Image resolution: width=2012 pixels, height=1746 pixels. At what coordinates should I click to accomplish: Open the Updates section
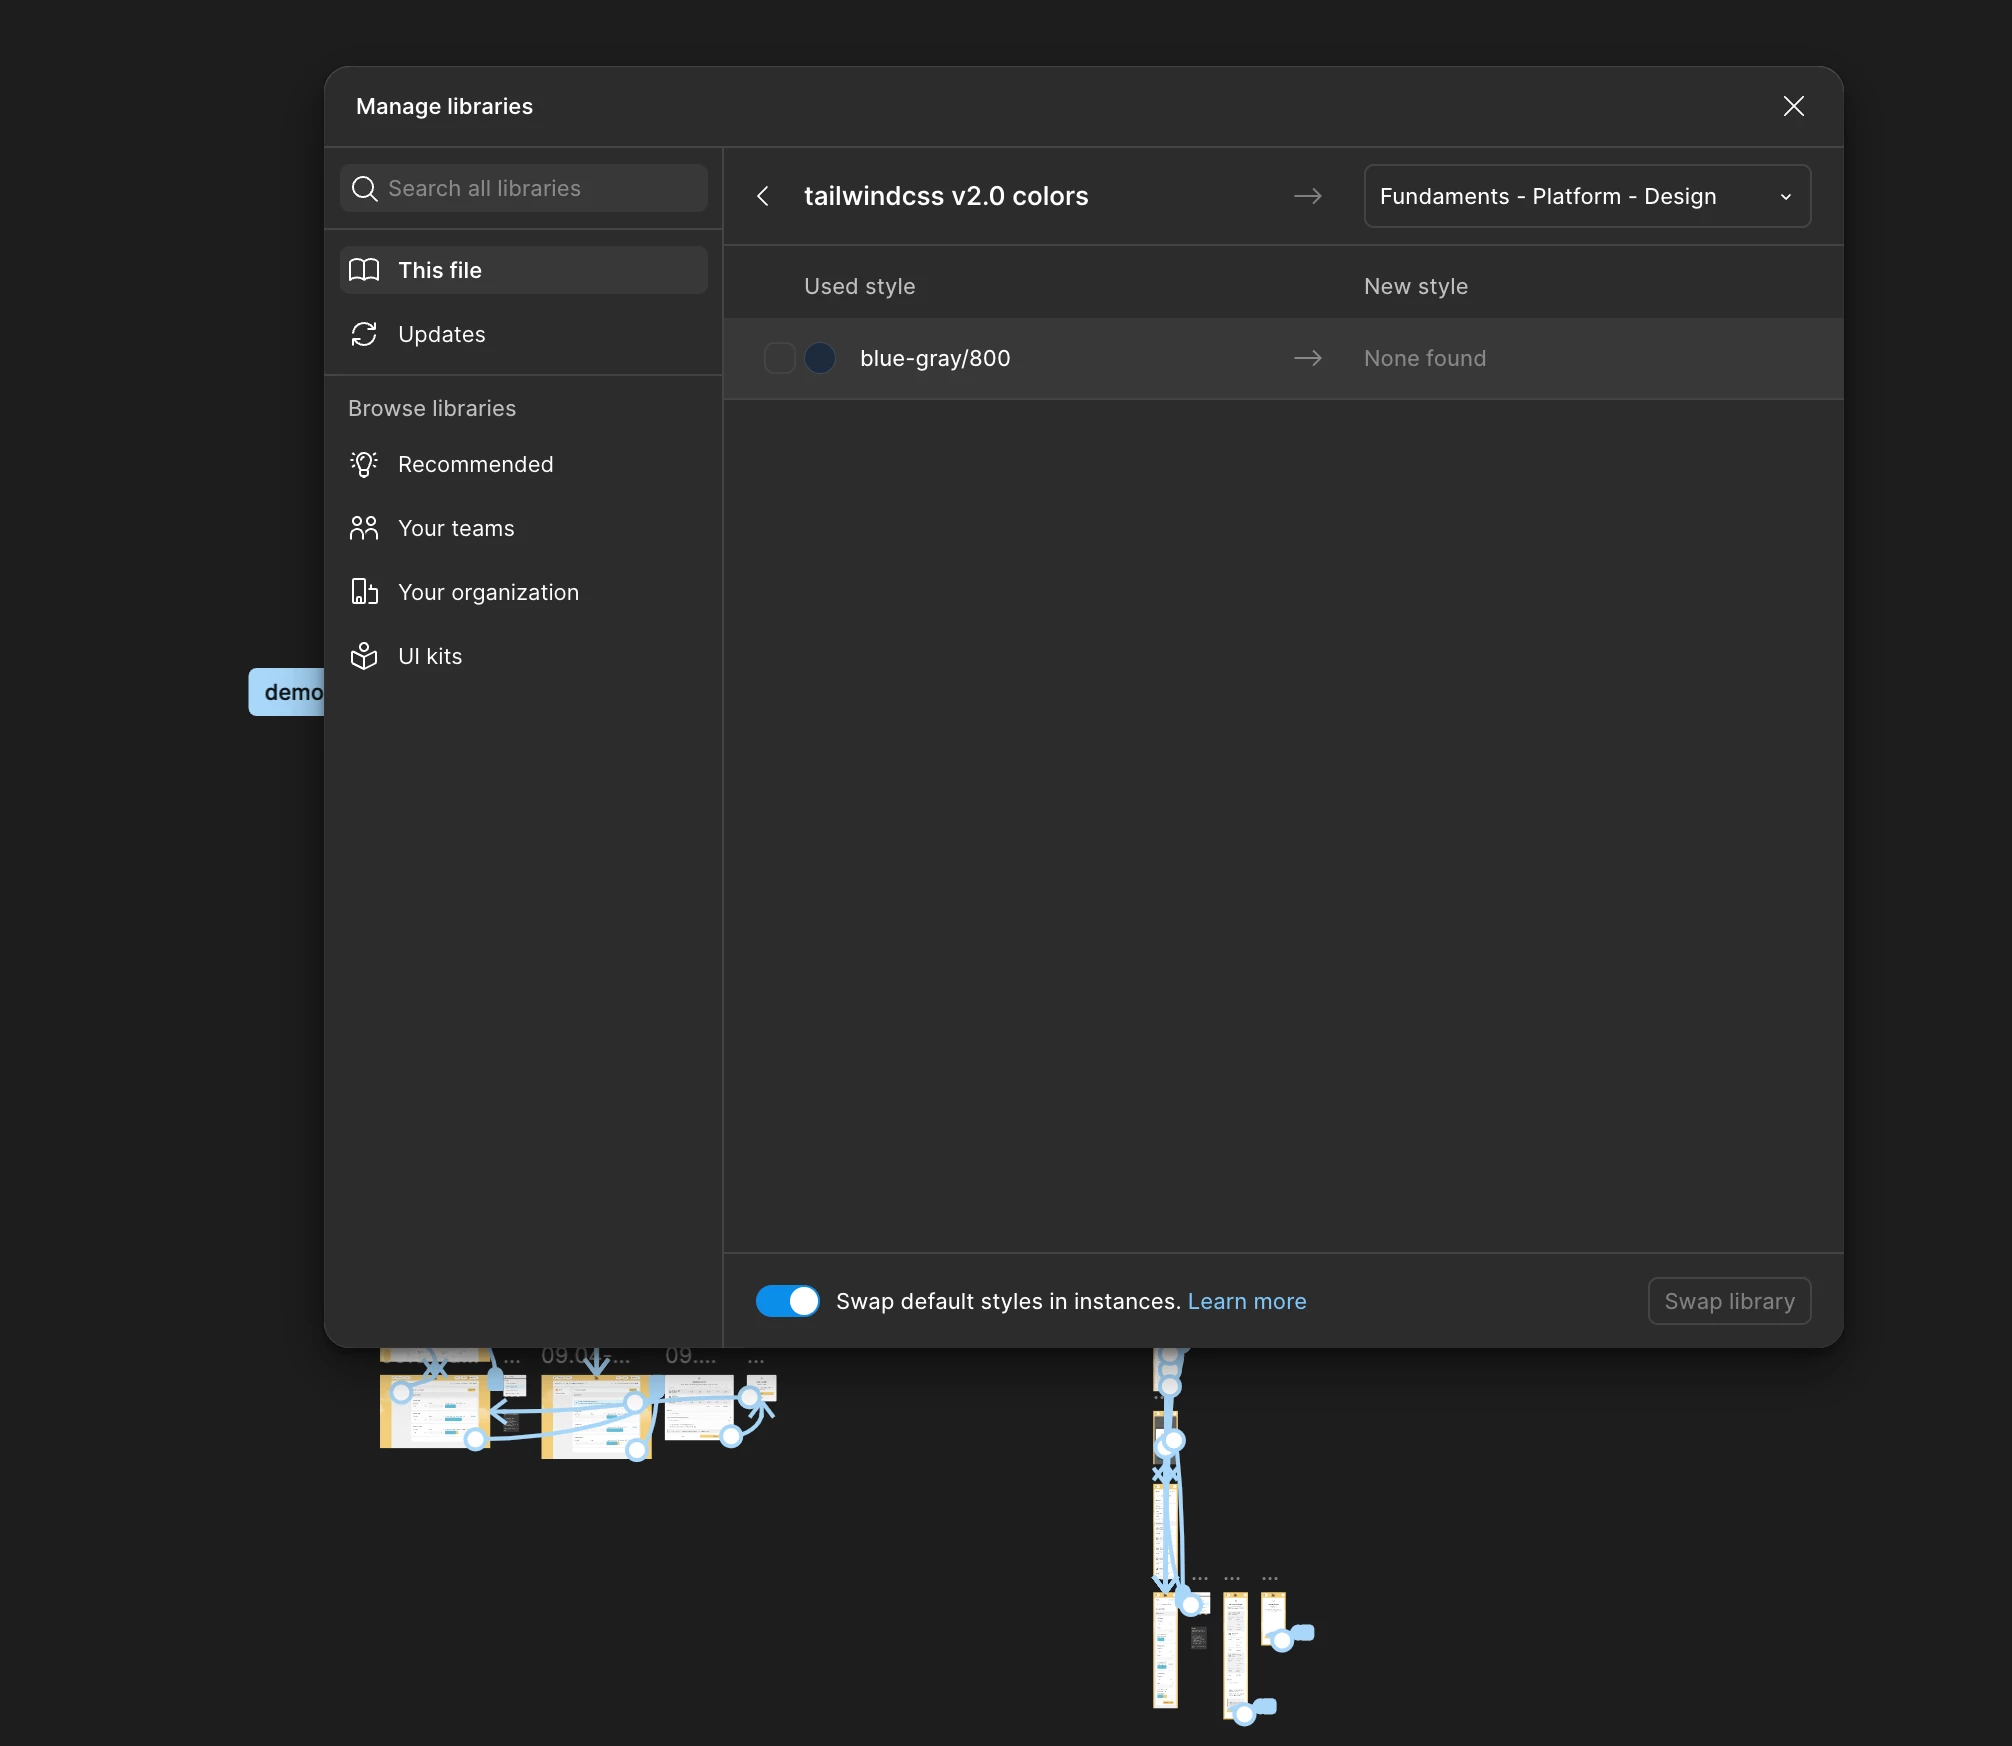[x=523, y=334]
